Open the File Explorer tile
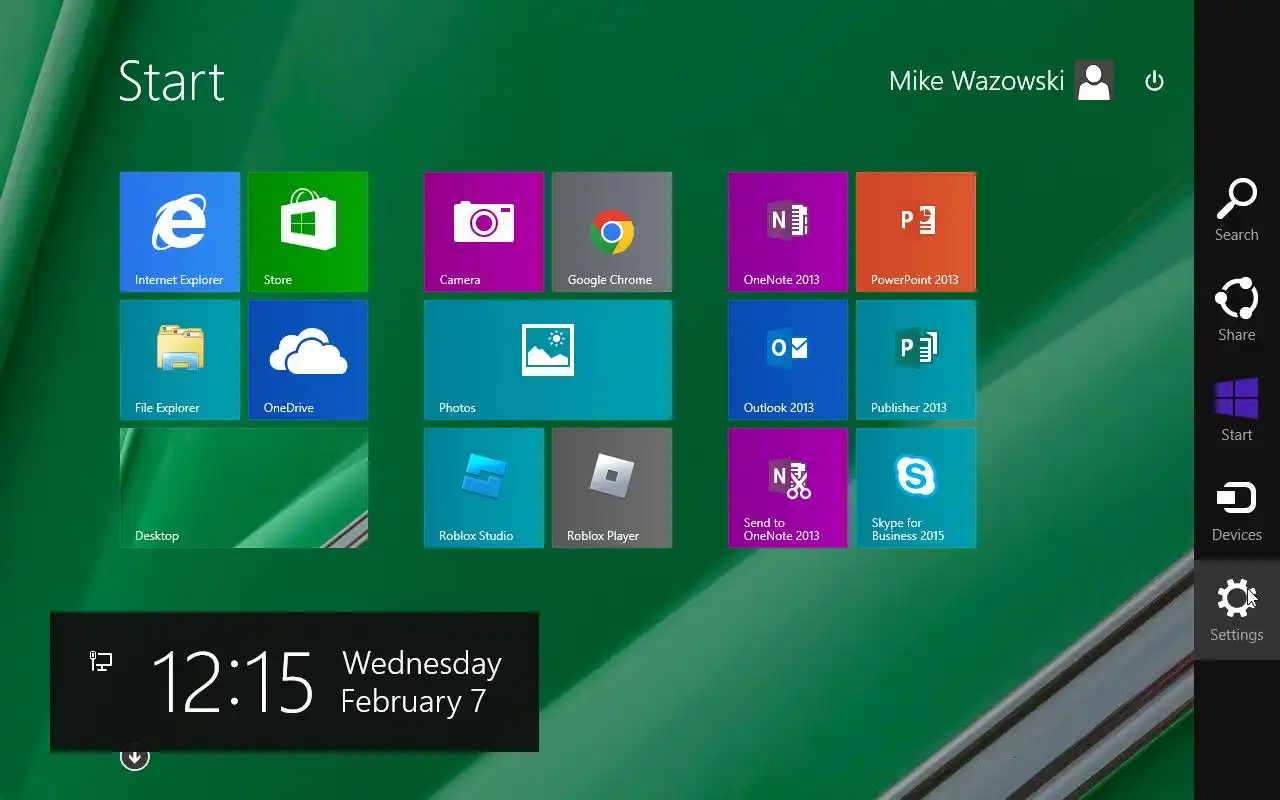 pos(180,360)
